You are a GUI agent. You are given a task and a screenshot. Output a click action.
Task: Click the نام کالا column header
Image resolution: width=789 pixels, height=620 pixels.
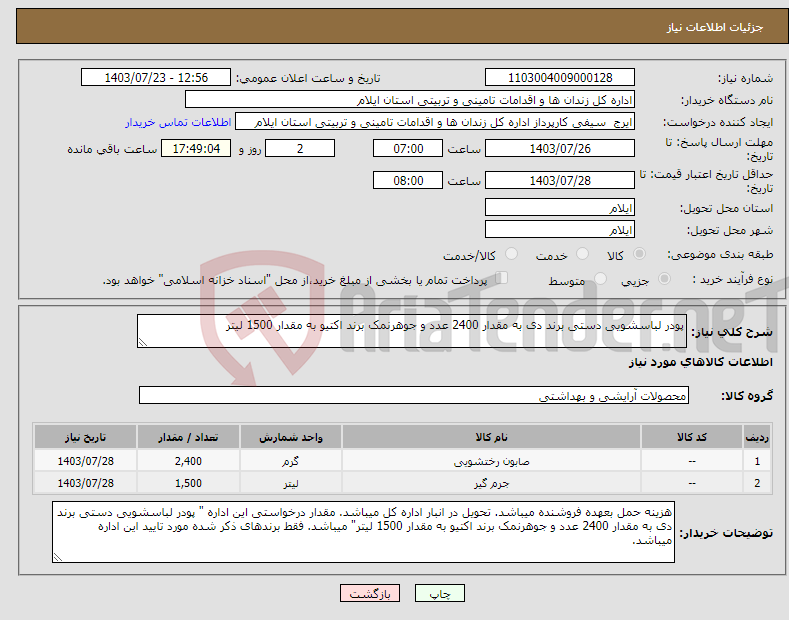point(491,437)
